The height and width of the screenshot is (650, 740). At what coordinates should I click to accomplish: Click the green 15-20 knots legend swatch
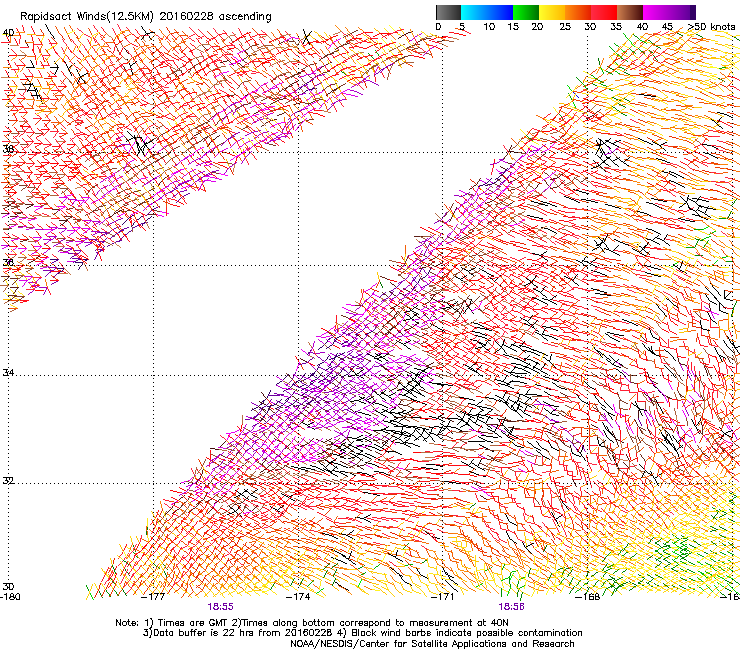tap(526, 12)
